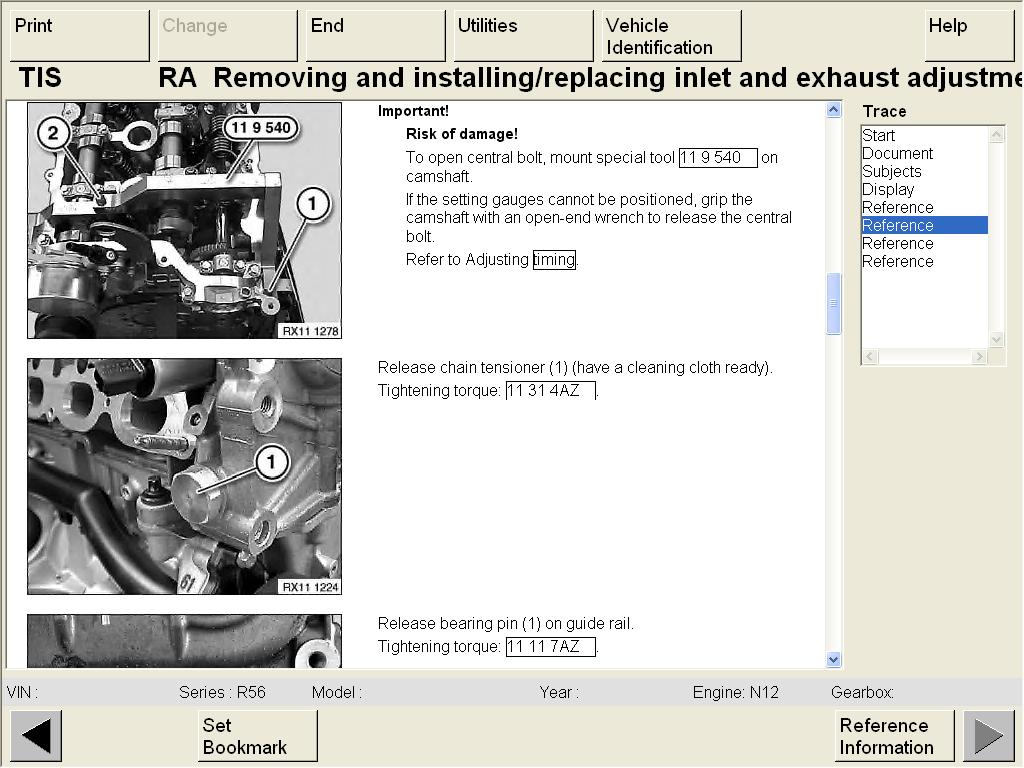Click Trace list scroll left arrow

(x=870, y=357)
